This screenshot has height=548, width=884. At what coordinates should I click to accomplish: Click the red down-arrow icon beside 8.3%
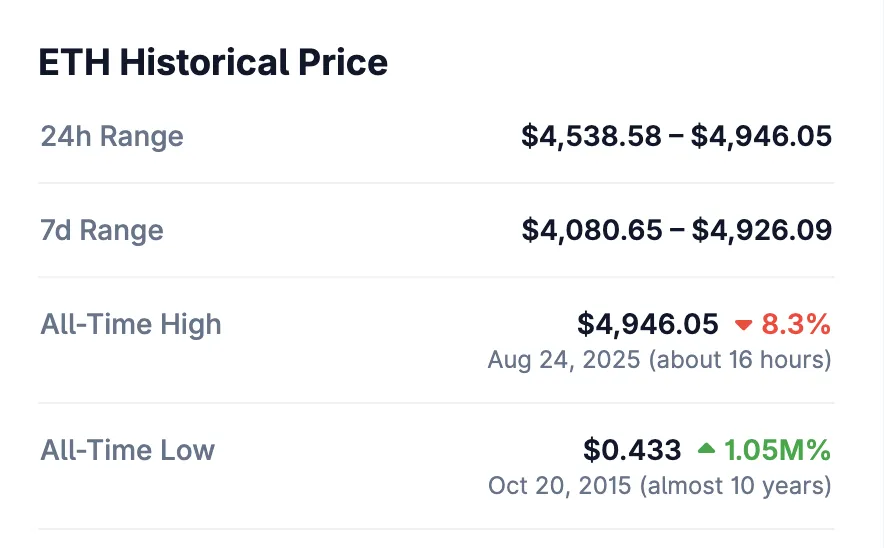tap(743, 325)
